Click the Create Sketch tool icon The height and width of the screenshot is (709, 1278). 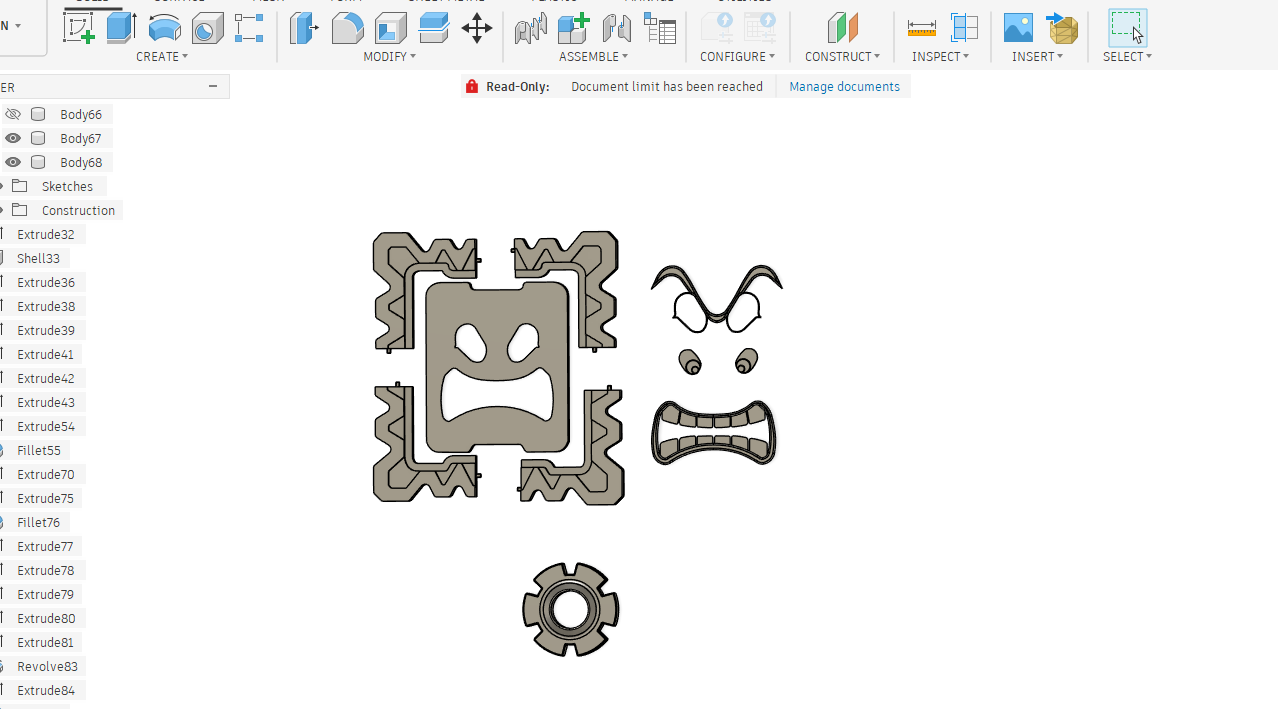[79, 27]
